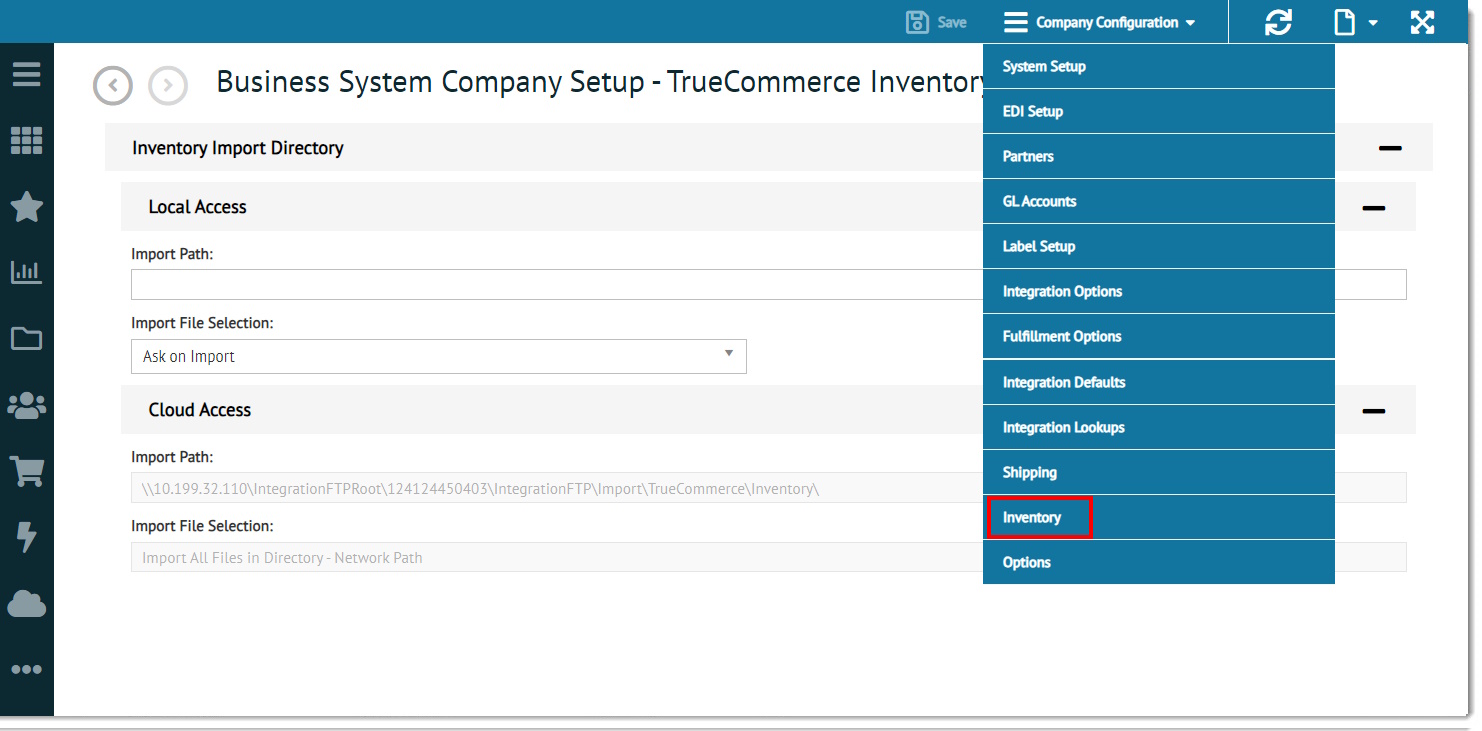
Task: Open the Company Configuration dropdown menu
Action: (x=1100, y=22)
